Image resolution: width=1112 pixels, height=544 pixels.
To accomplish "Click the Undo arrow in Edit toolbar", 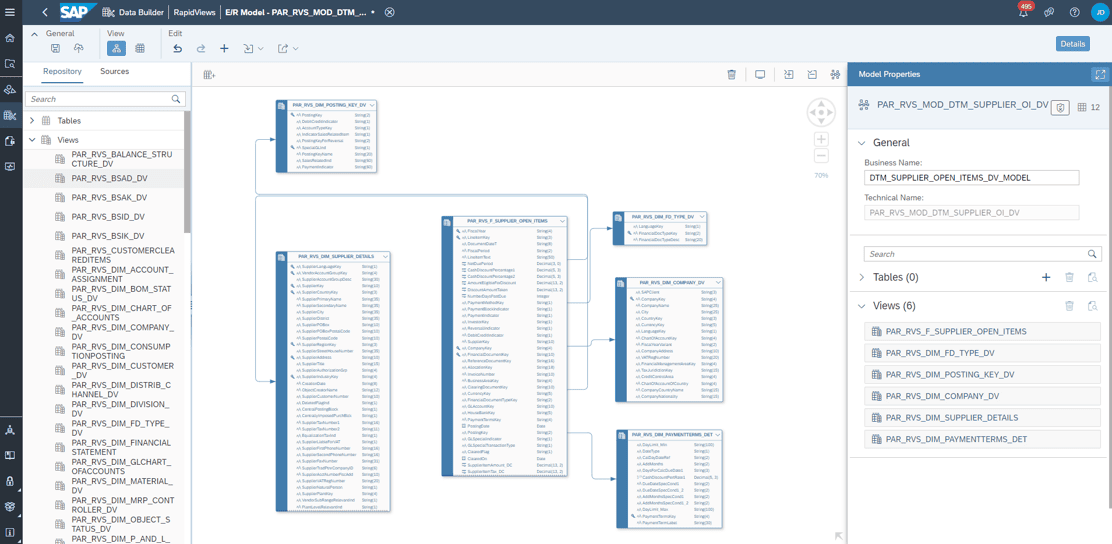I will tap(177, 48).
